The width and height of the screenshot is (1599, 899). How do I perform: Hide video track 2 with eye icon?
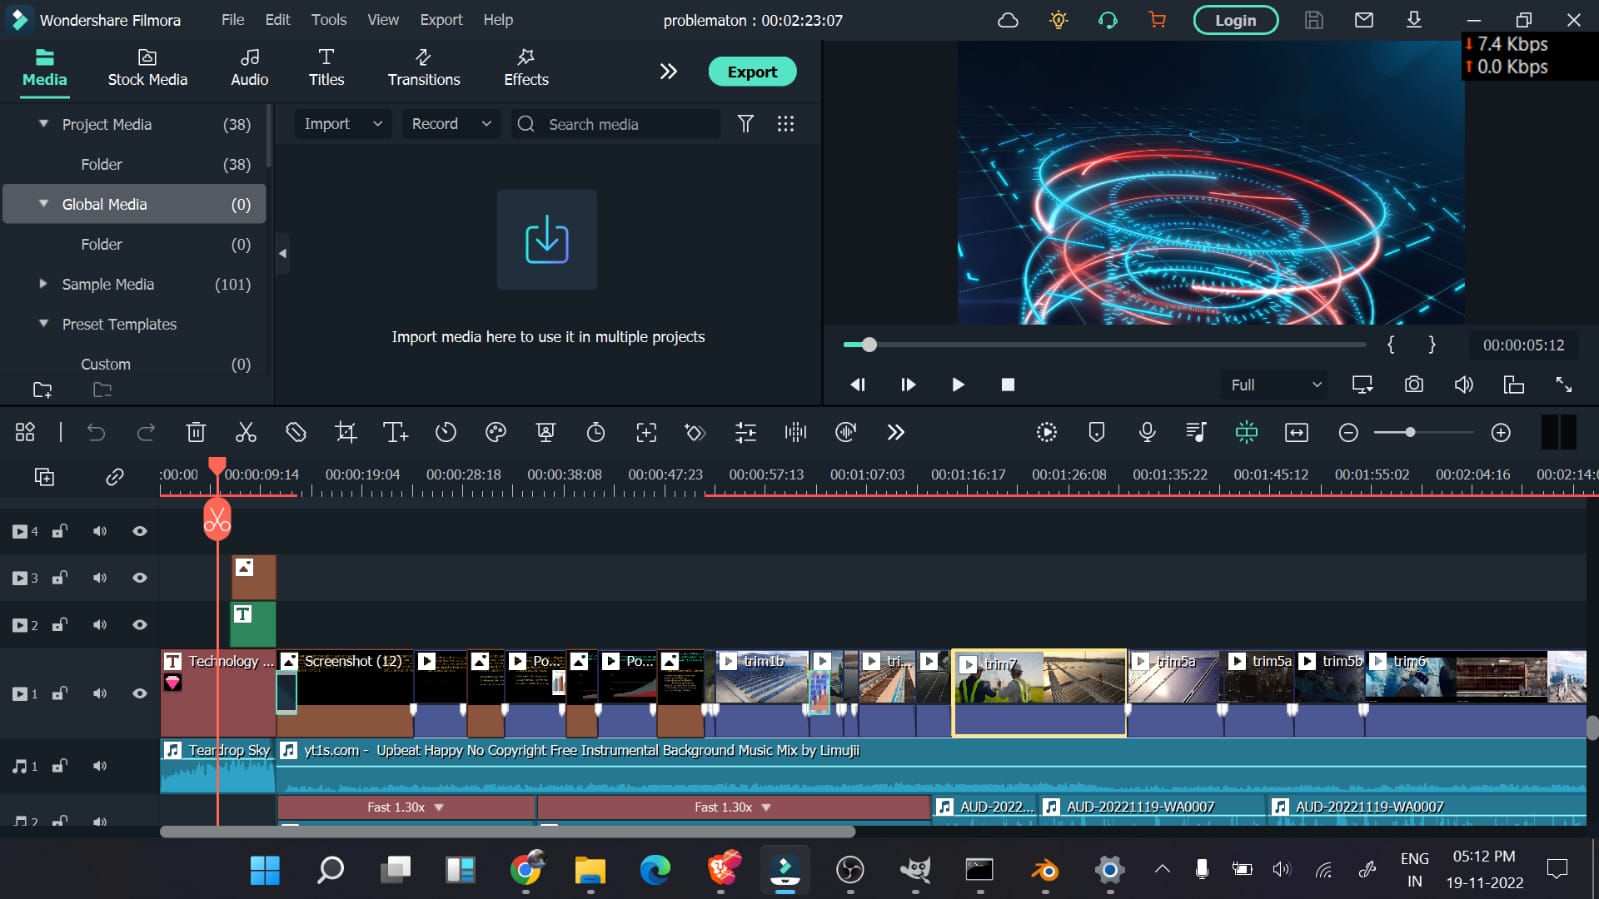[x=140, y=625]
